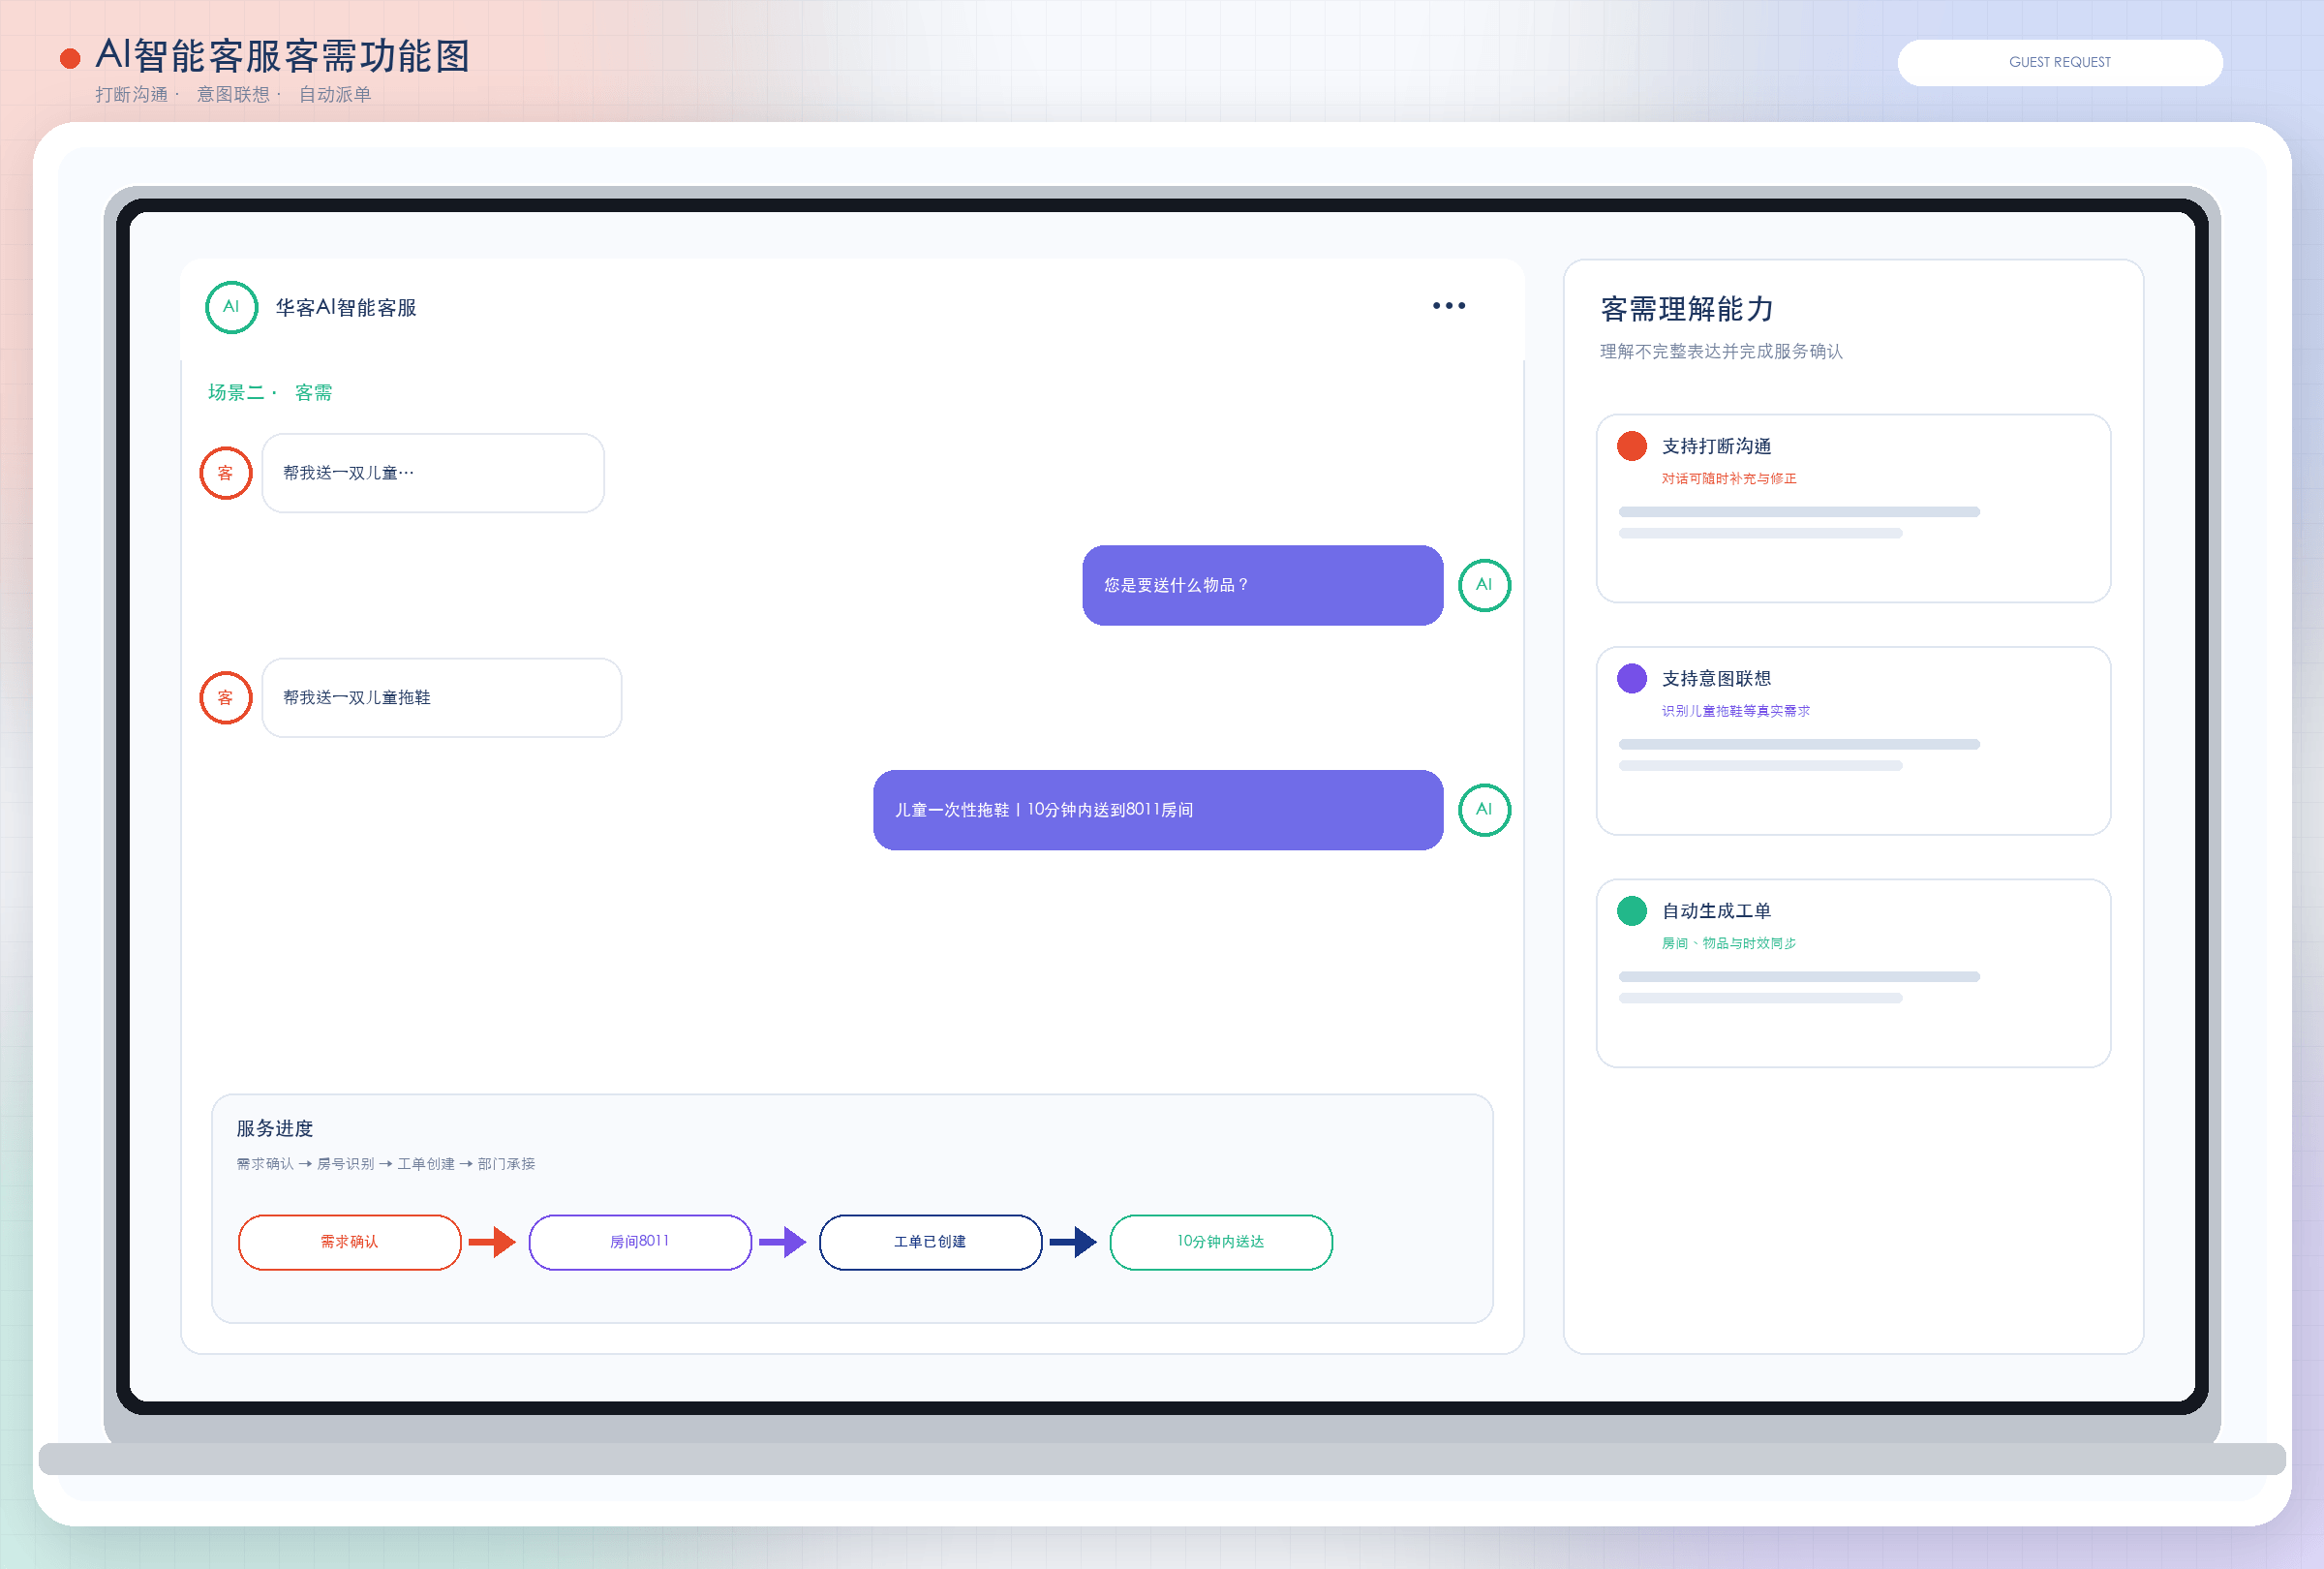Click the navy arrow after 工单已创建
Viewport: 2324px width, 1569px height.
(1073, 1242)
